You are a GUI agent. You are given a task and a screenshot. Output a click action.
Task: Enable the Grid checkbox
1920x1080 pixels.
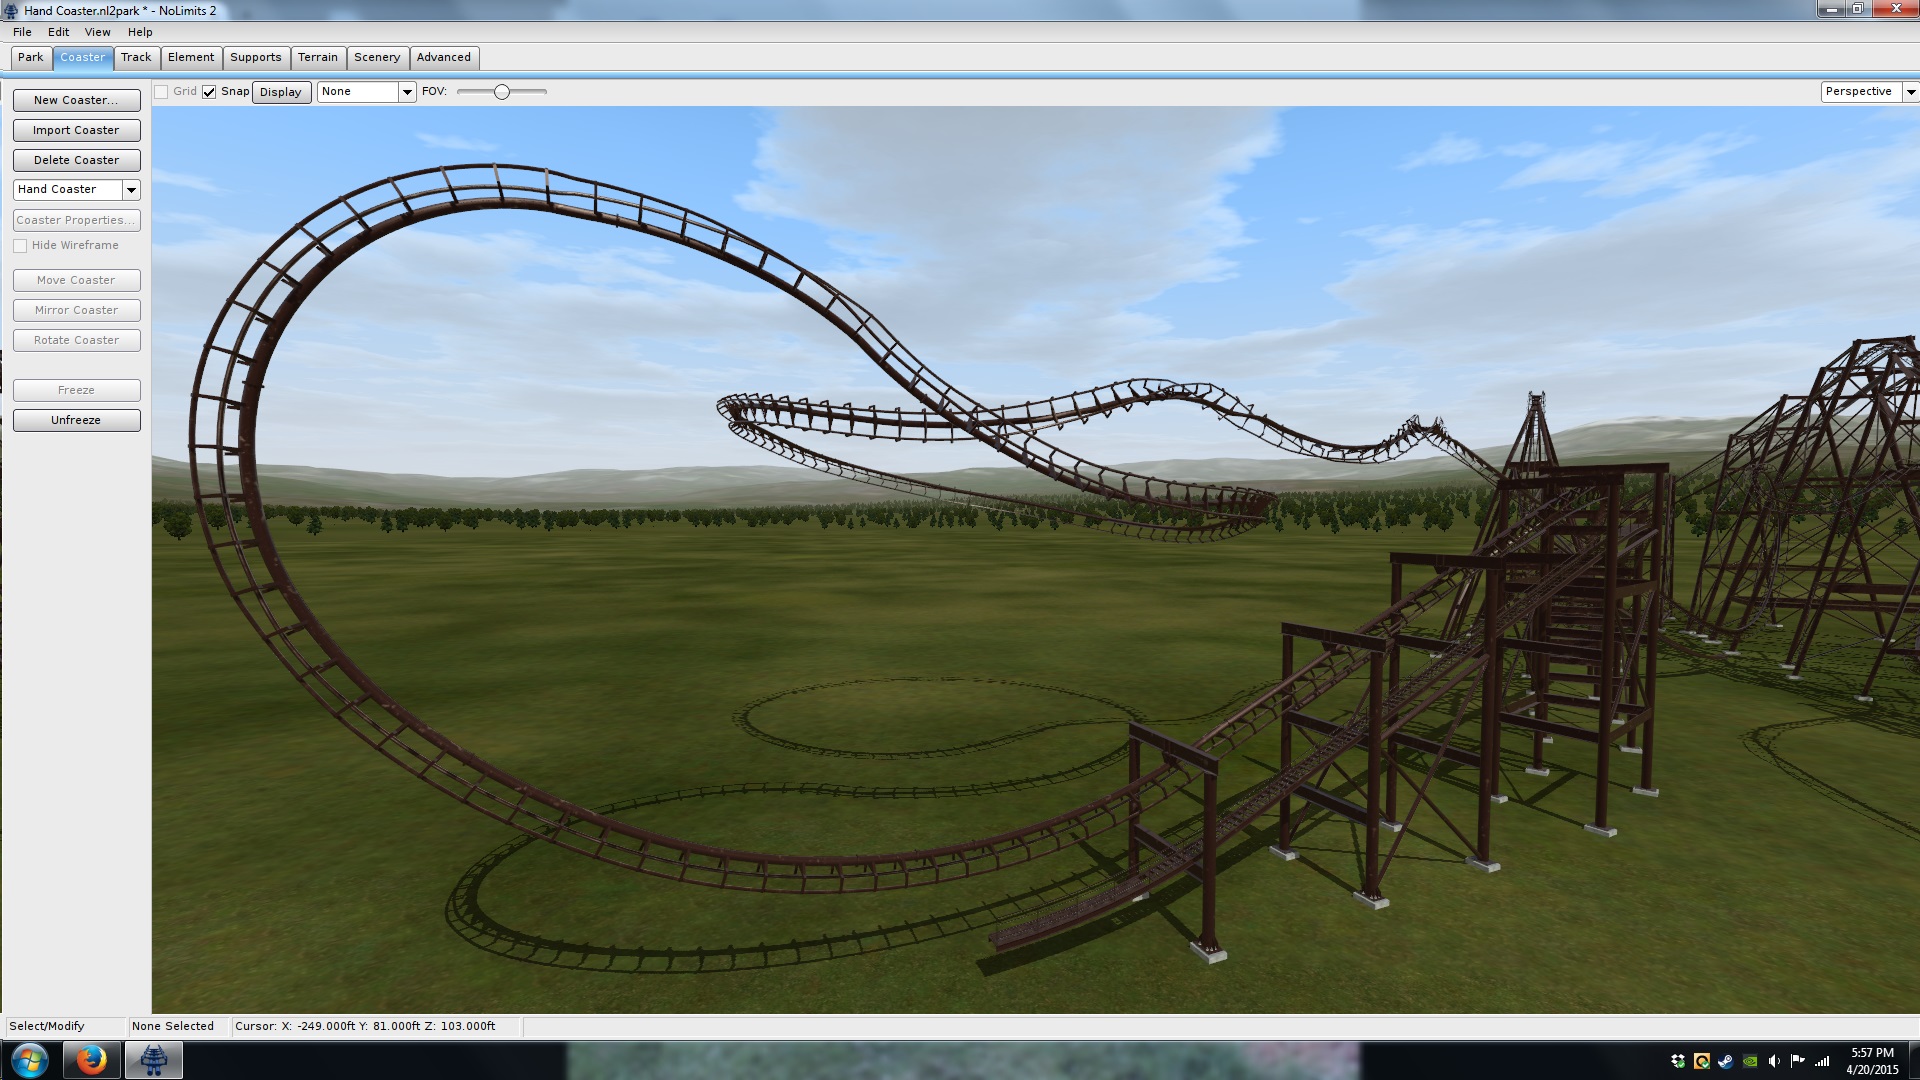click(x=161, y=92)
